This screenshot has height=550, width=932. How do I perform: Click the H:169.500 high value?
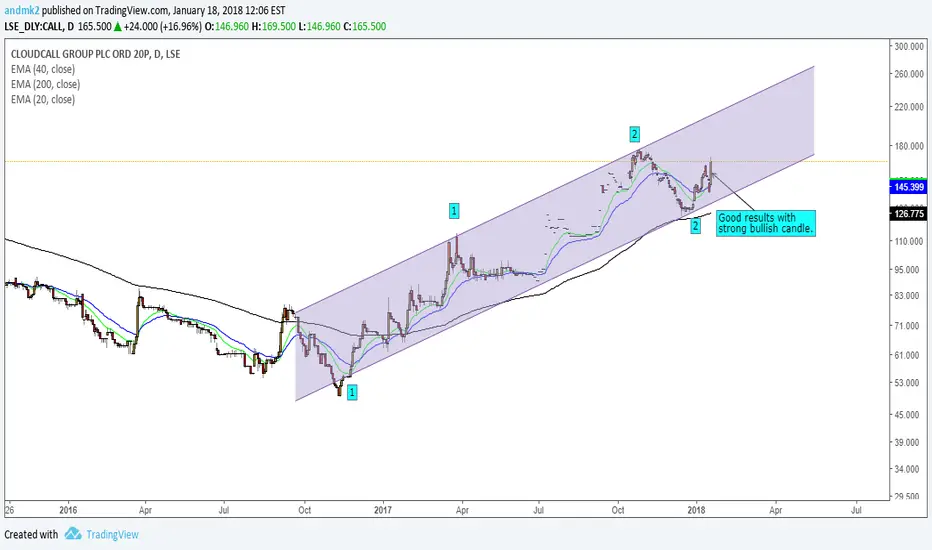(x=273, y=26)
